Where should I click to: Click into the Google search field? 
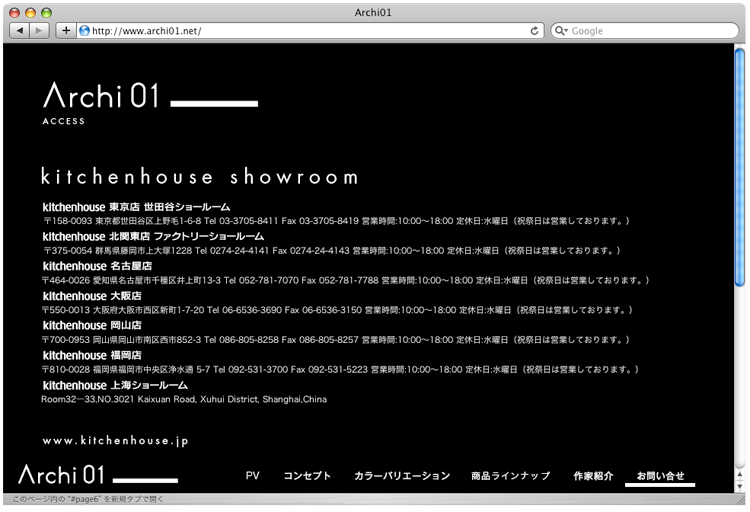(x=645, y=31)
